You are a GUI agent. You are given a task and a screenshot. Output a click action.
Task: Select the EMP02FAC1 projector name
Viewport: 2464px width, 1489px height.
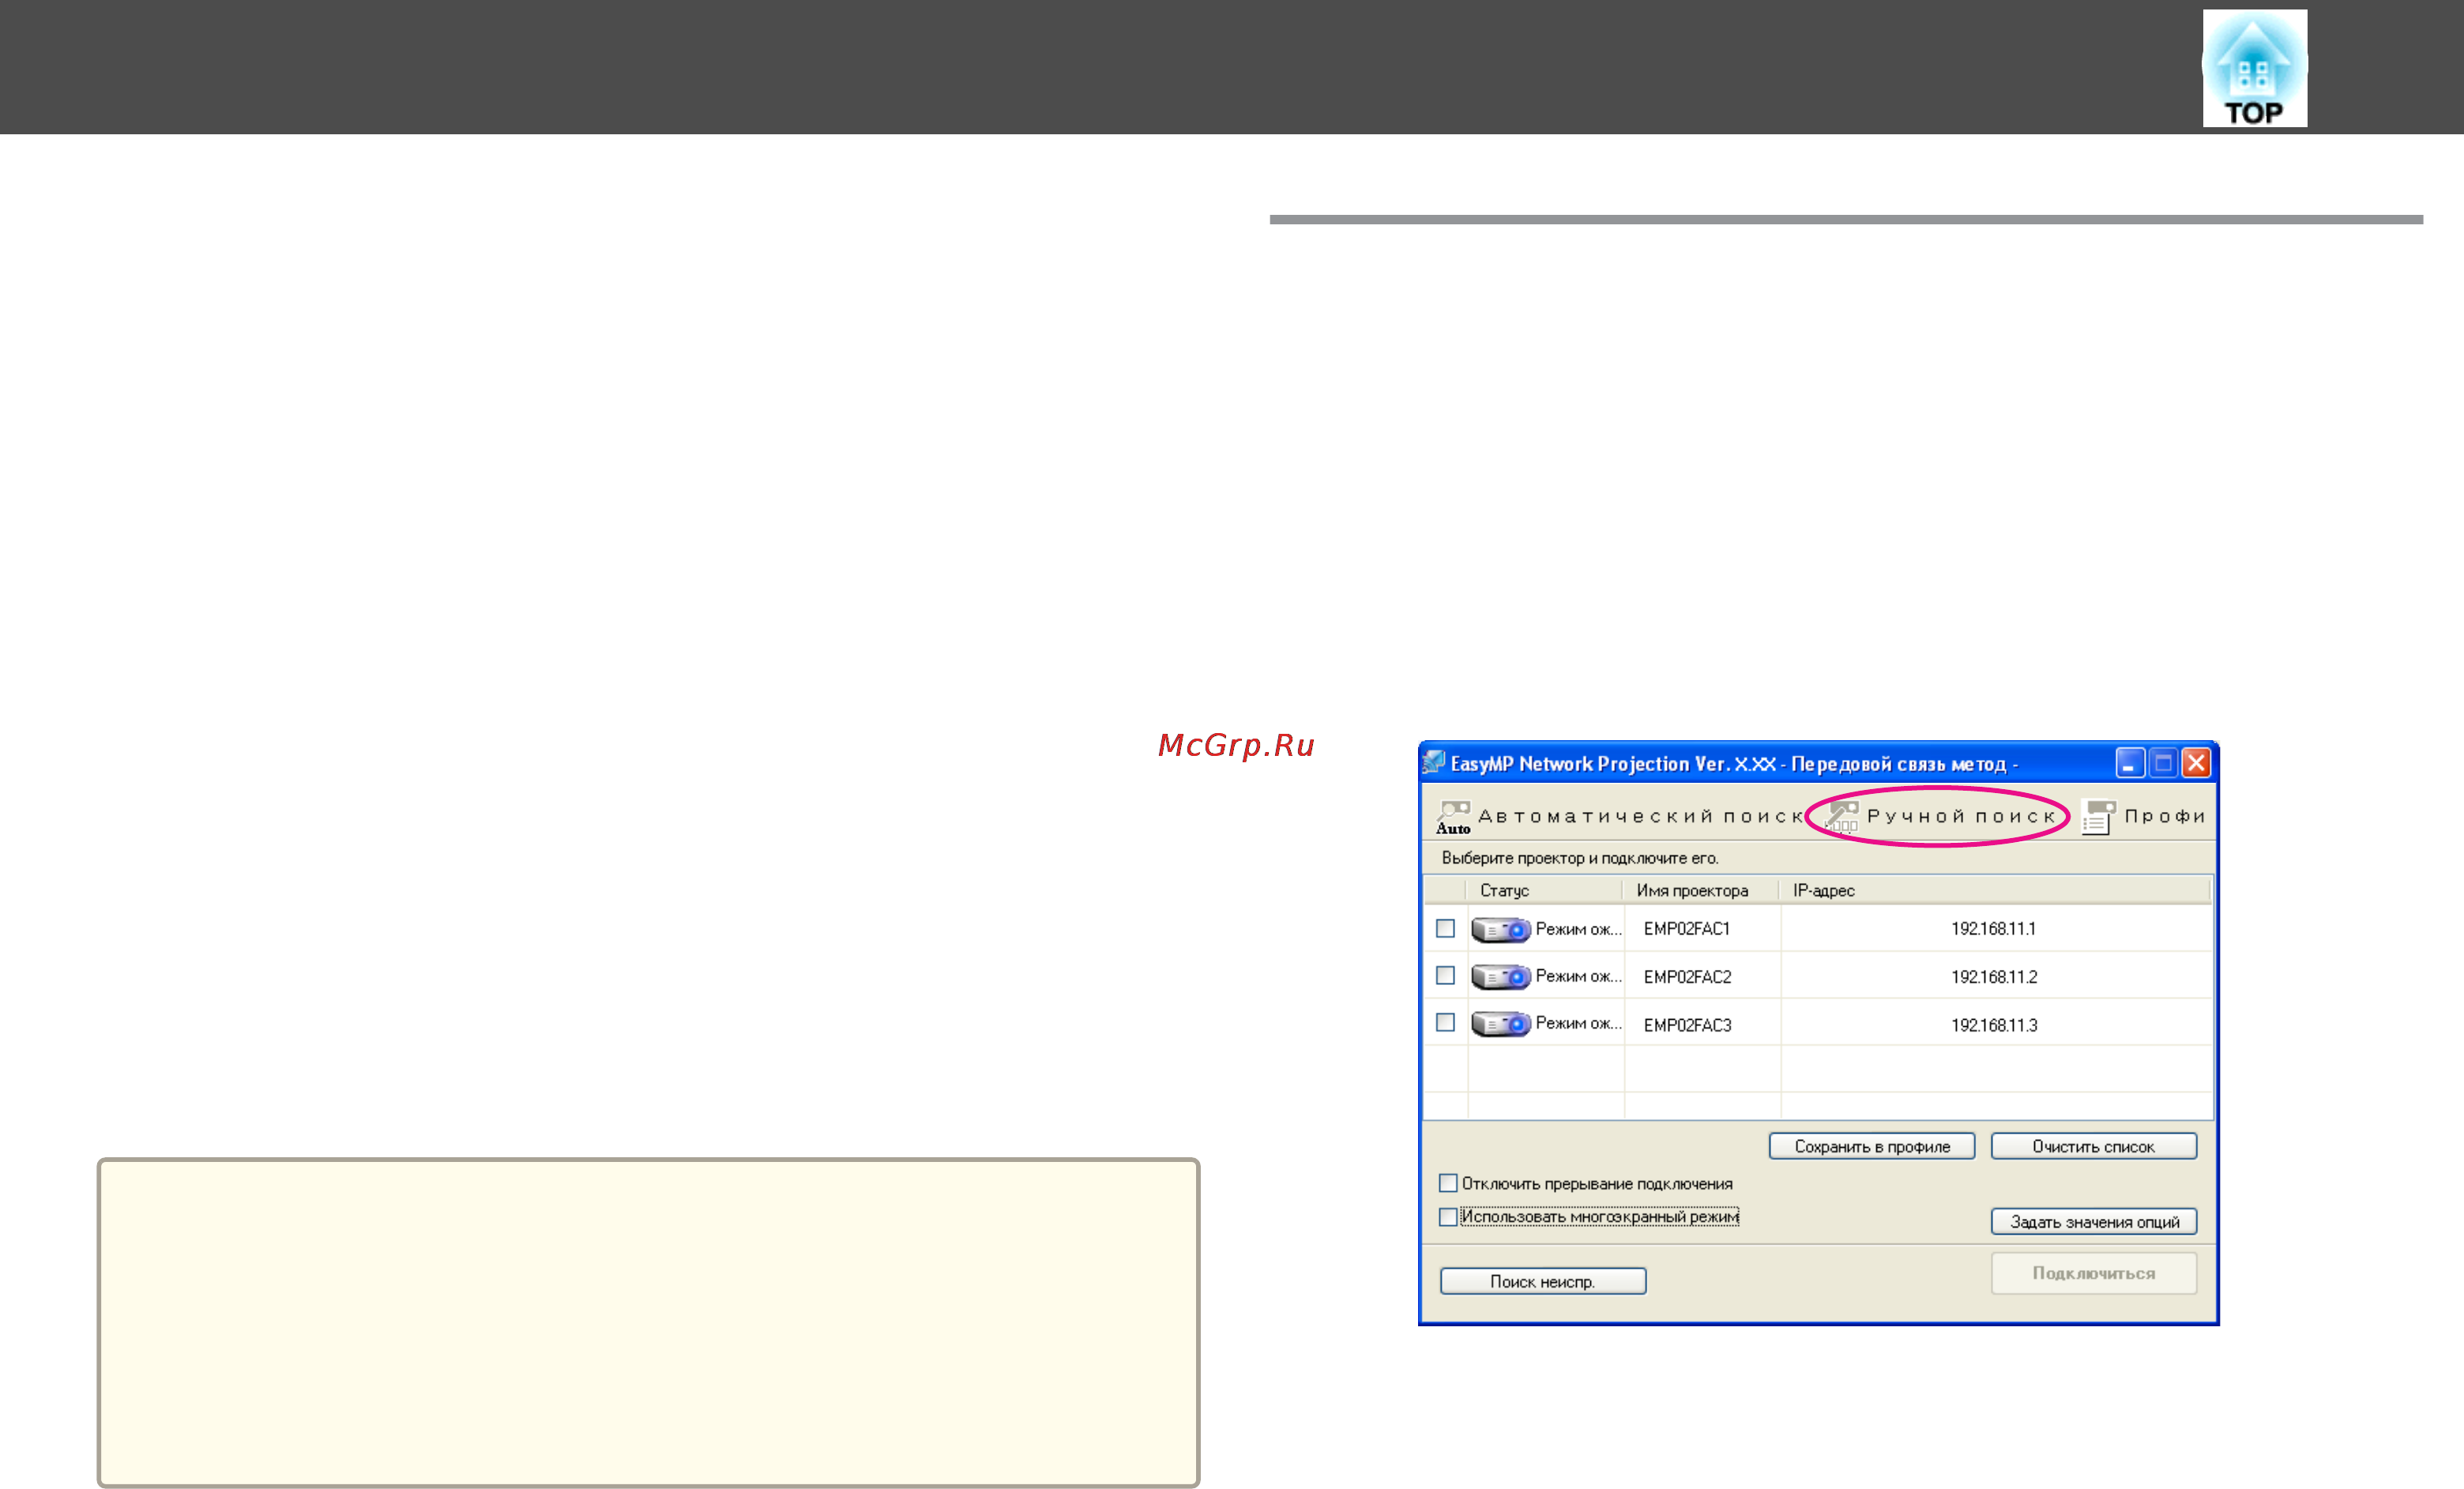click(x=1686, y=928)
